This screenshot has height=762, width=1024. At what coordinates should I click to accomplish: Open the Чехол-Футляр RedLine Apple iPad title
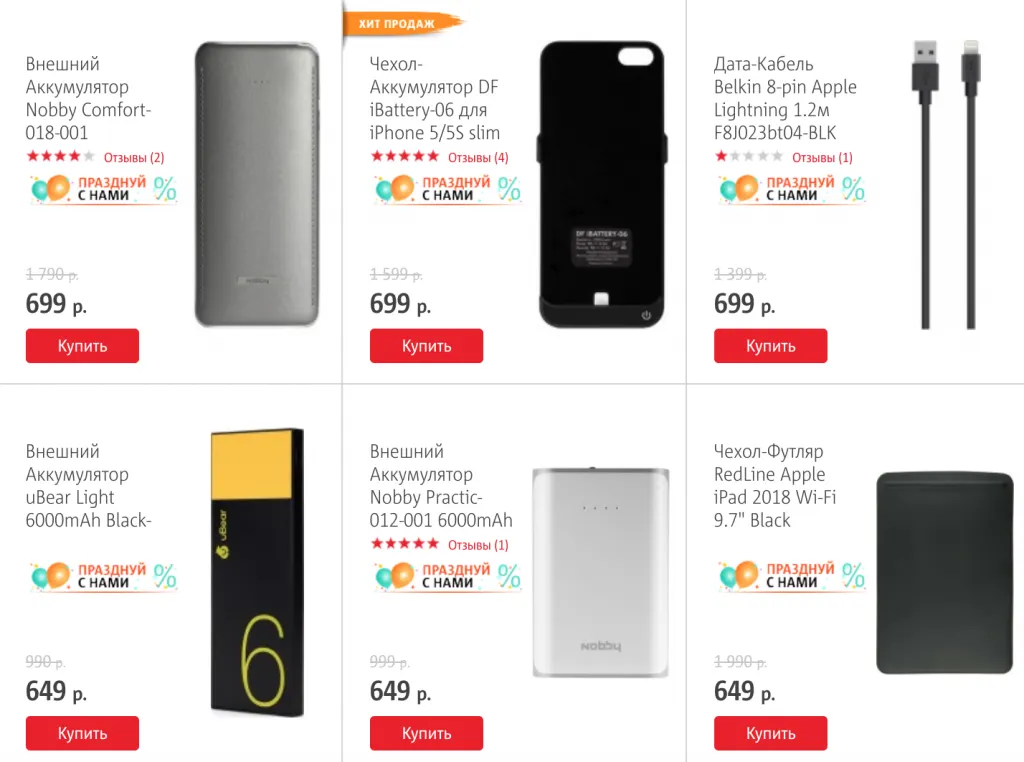tap(775, 486)
